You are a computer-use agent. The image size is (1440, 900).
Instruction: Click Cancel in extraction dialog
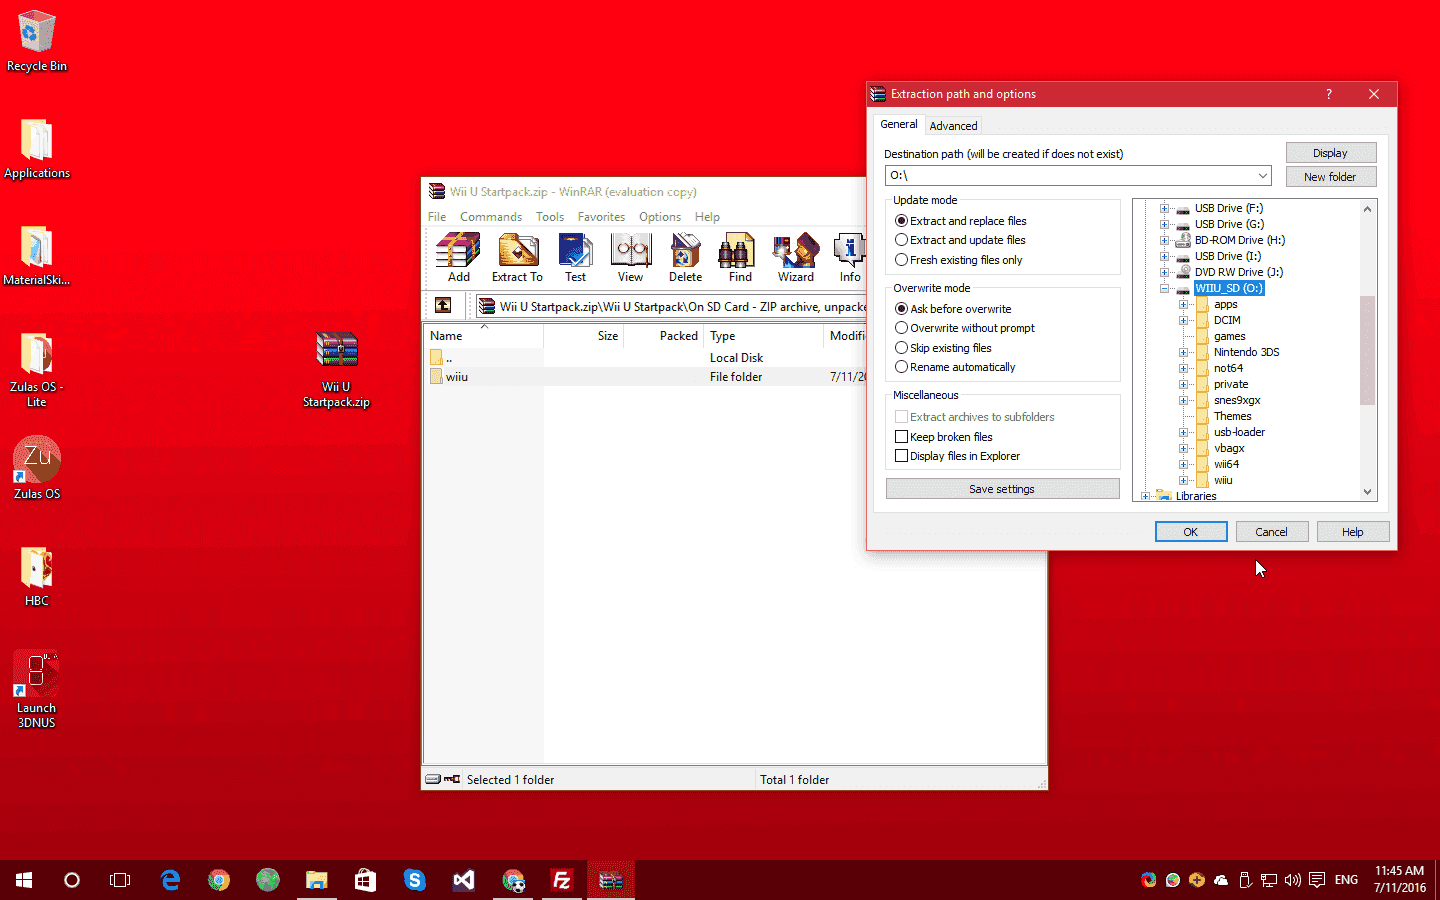click(1272, 532)
